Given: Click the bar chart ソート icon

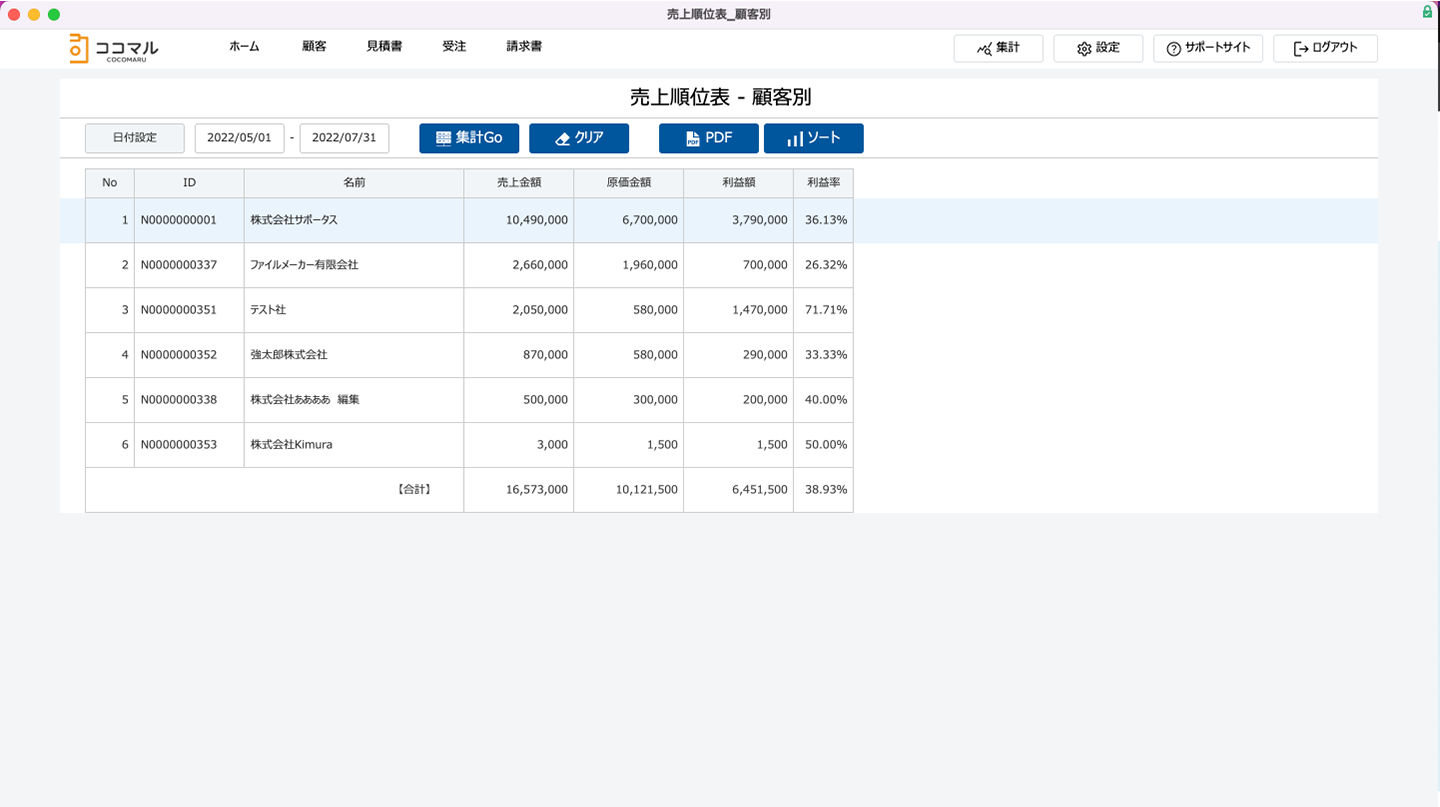Looking at the screenshot, I should (795, 139).
